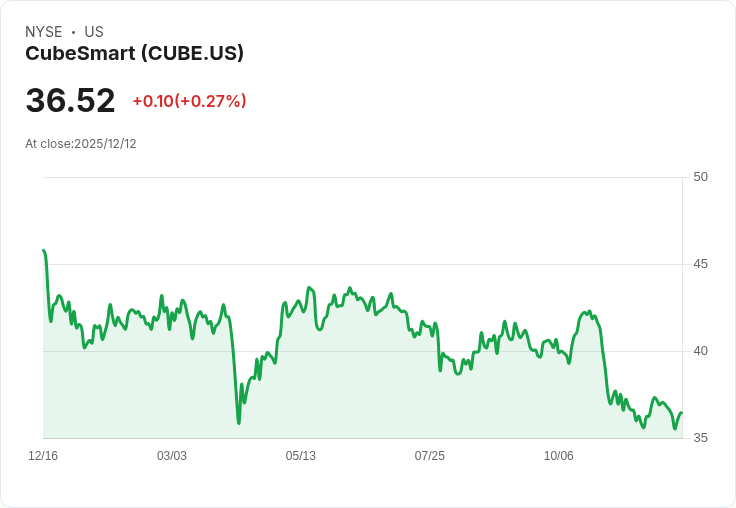The height and width of the screenshot is (508, 736).
Task: Click the chart line's starting peak at far left
Action: (x=44, y=251)
